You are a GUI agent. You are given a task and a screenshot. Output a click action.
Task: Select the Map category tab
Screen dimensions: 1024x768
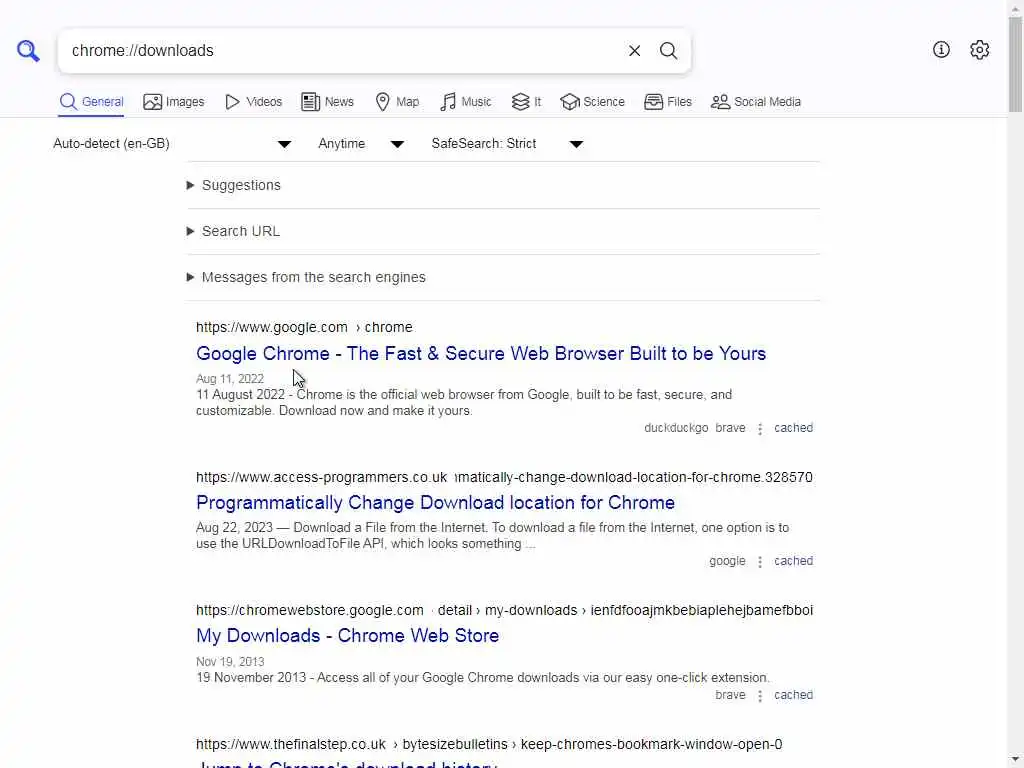pyautogui.click(x=397, y=102)
